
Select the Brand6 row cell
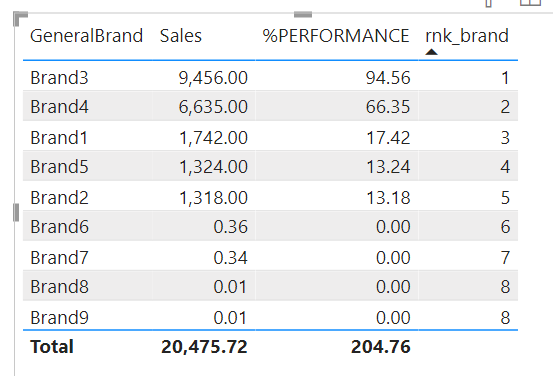59,226
